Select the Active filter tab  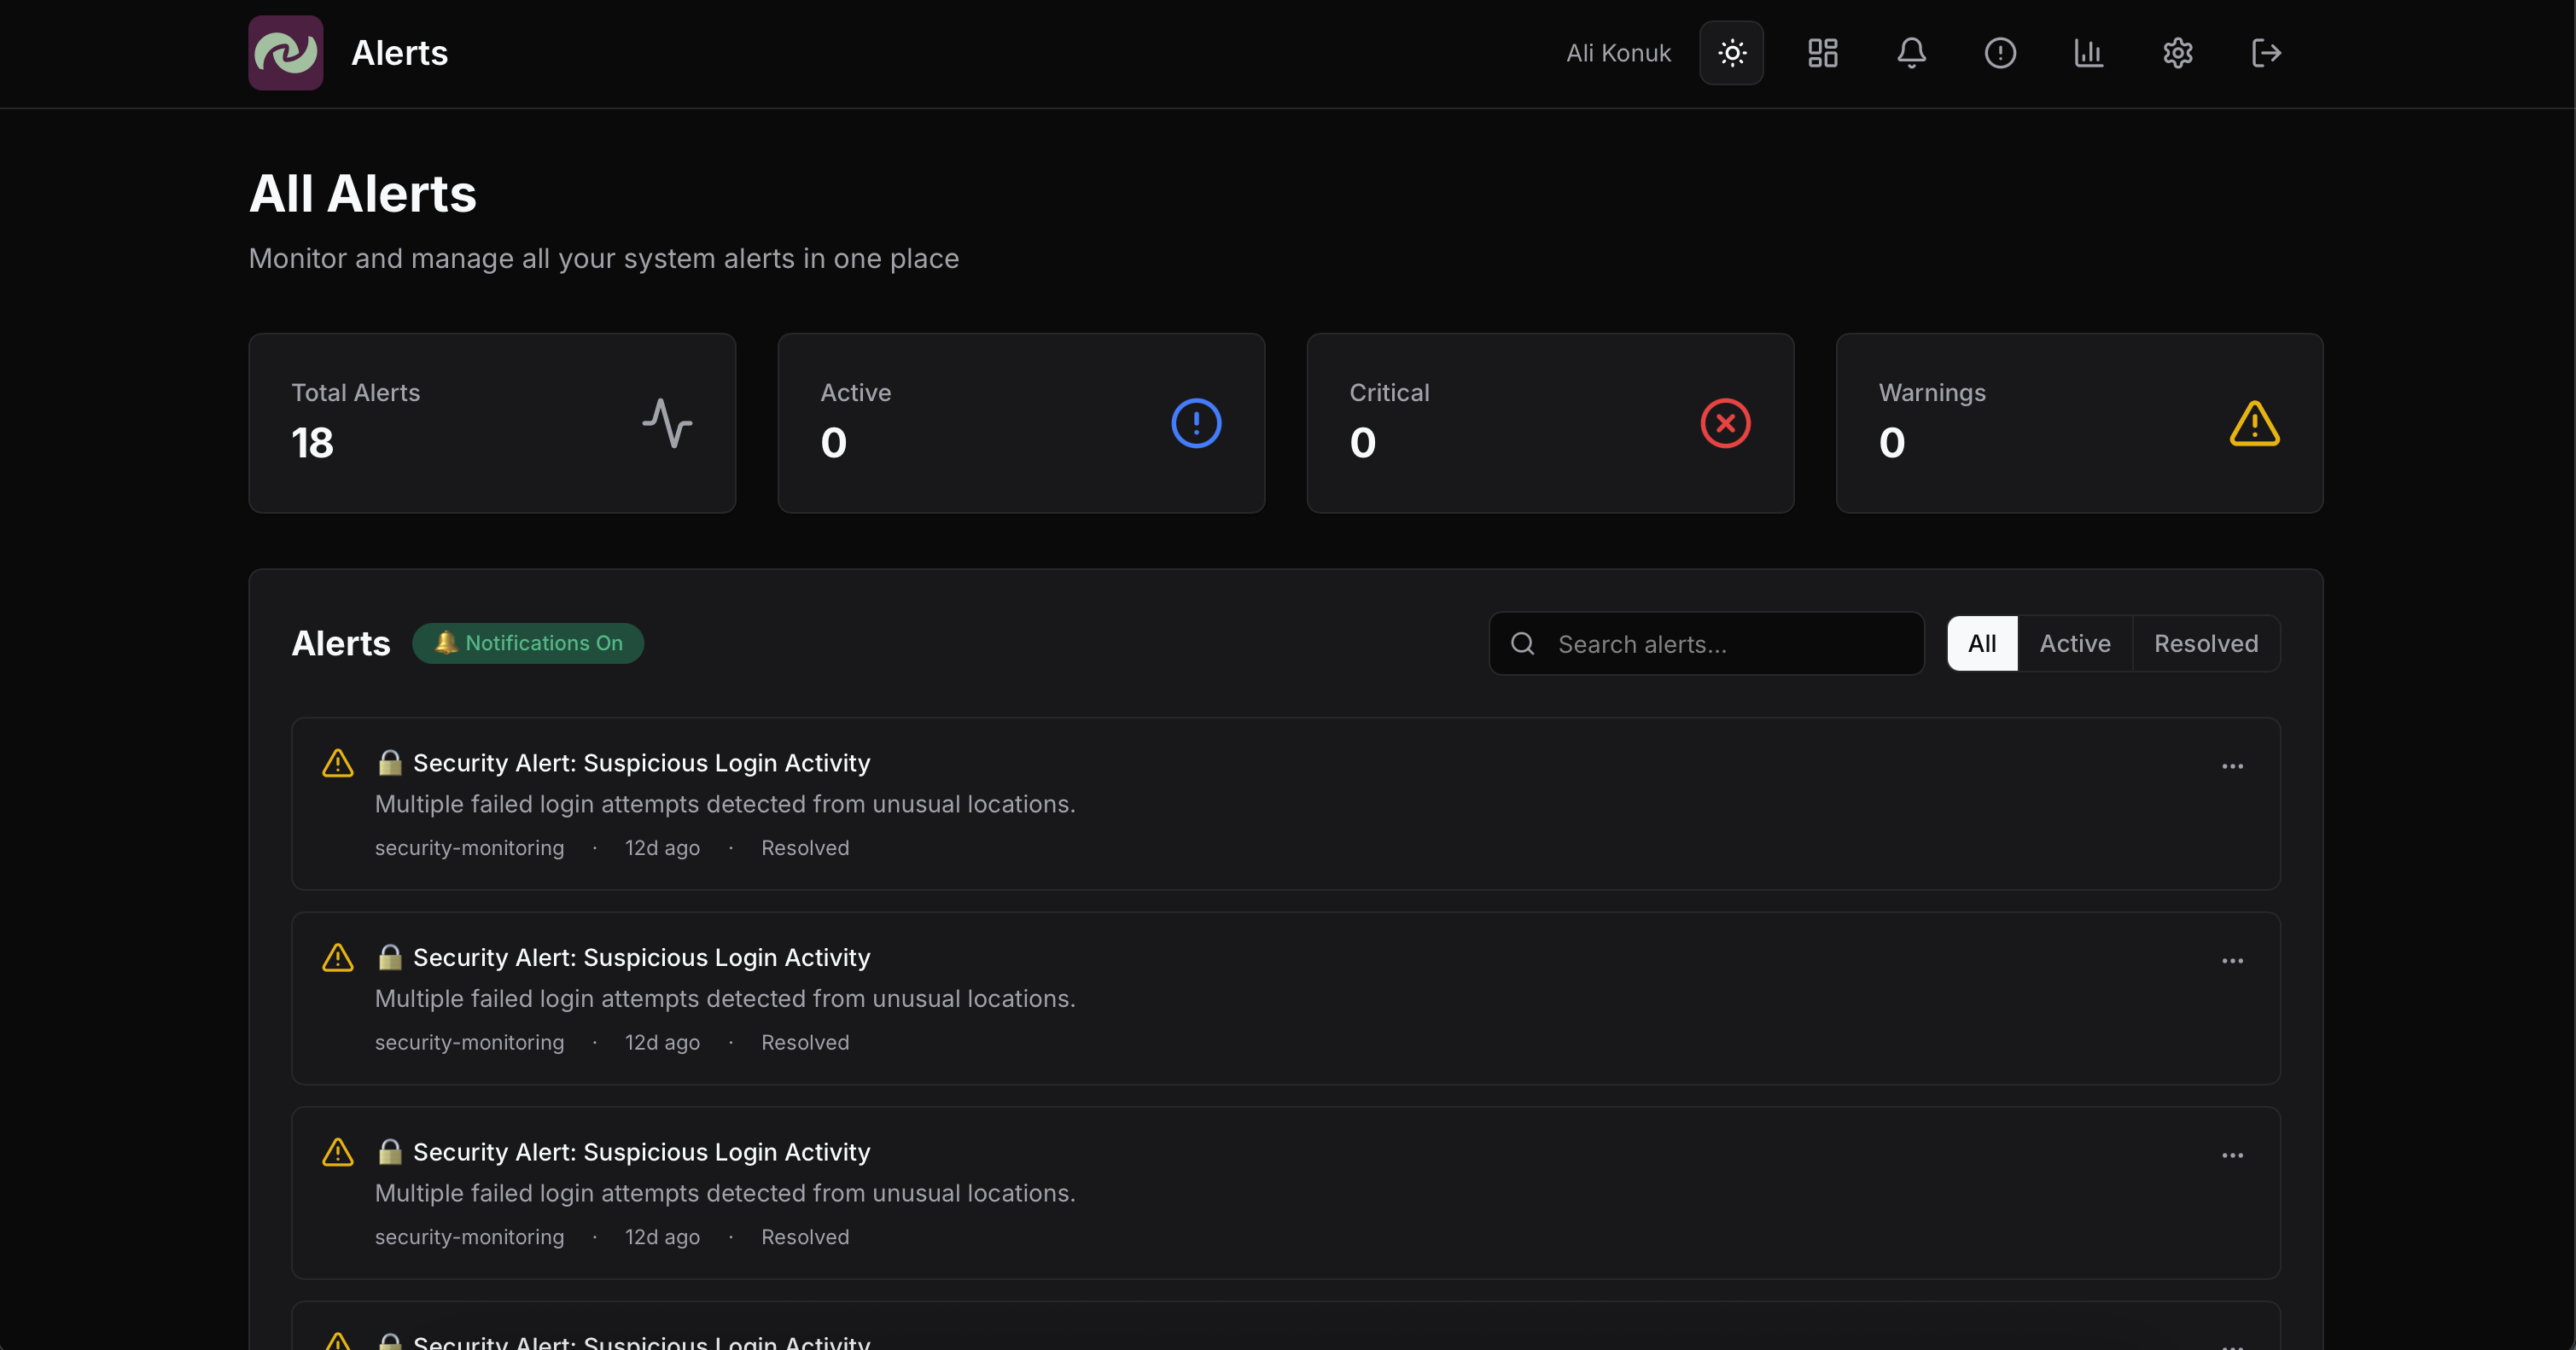[x=2075, y=643]
